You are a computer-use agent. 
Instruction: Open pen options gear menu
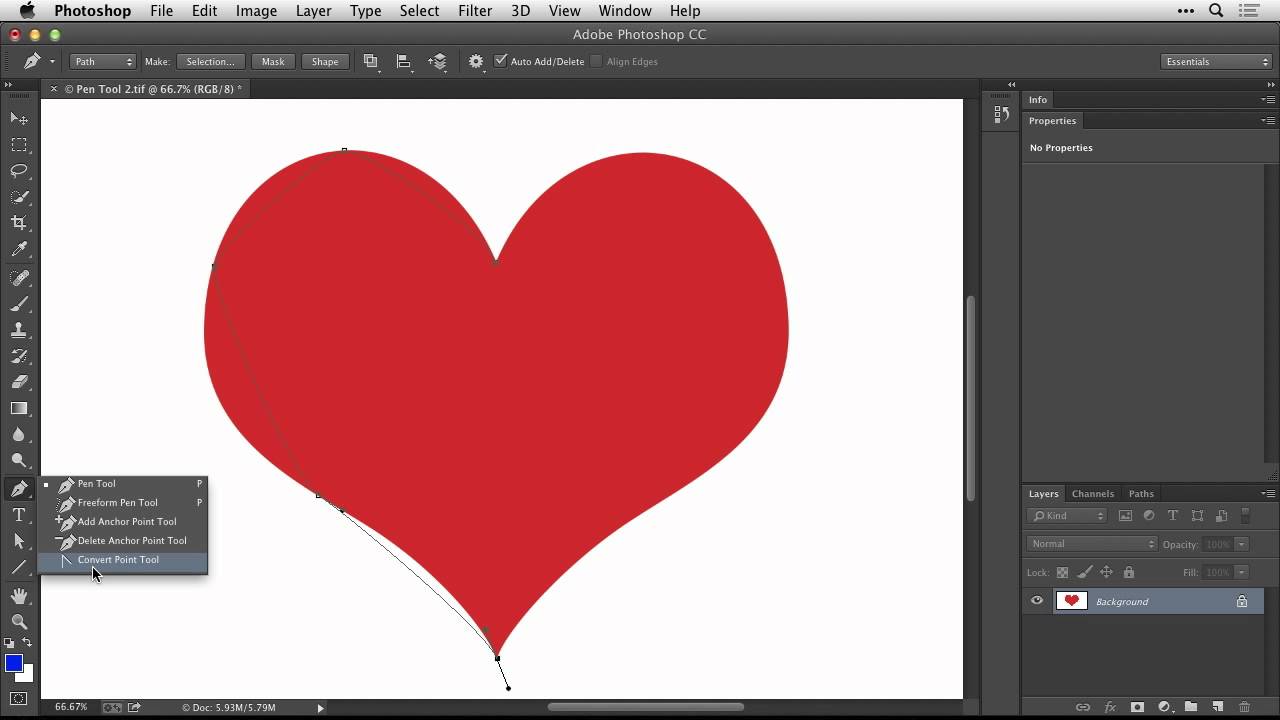click(476, 61)
